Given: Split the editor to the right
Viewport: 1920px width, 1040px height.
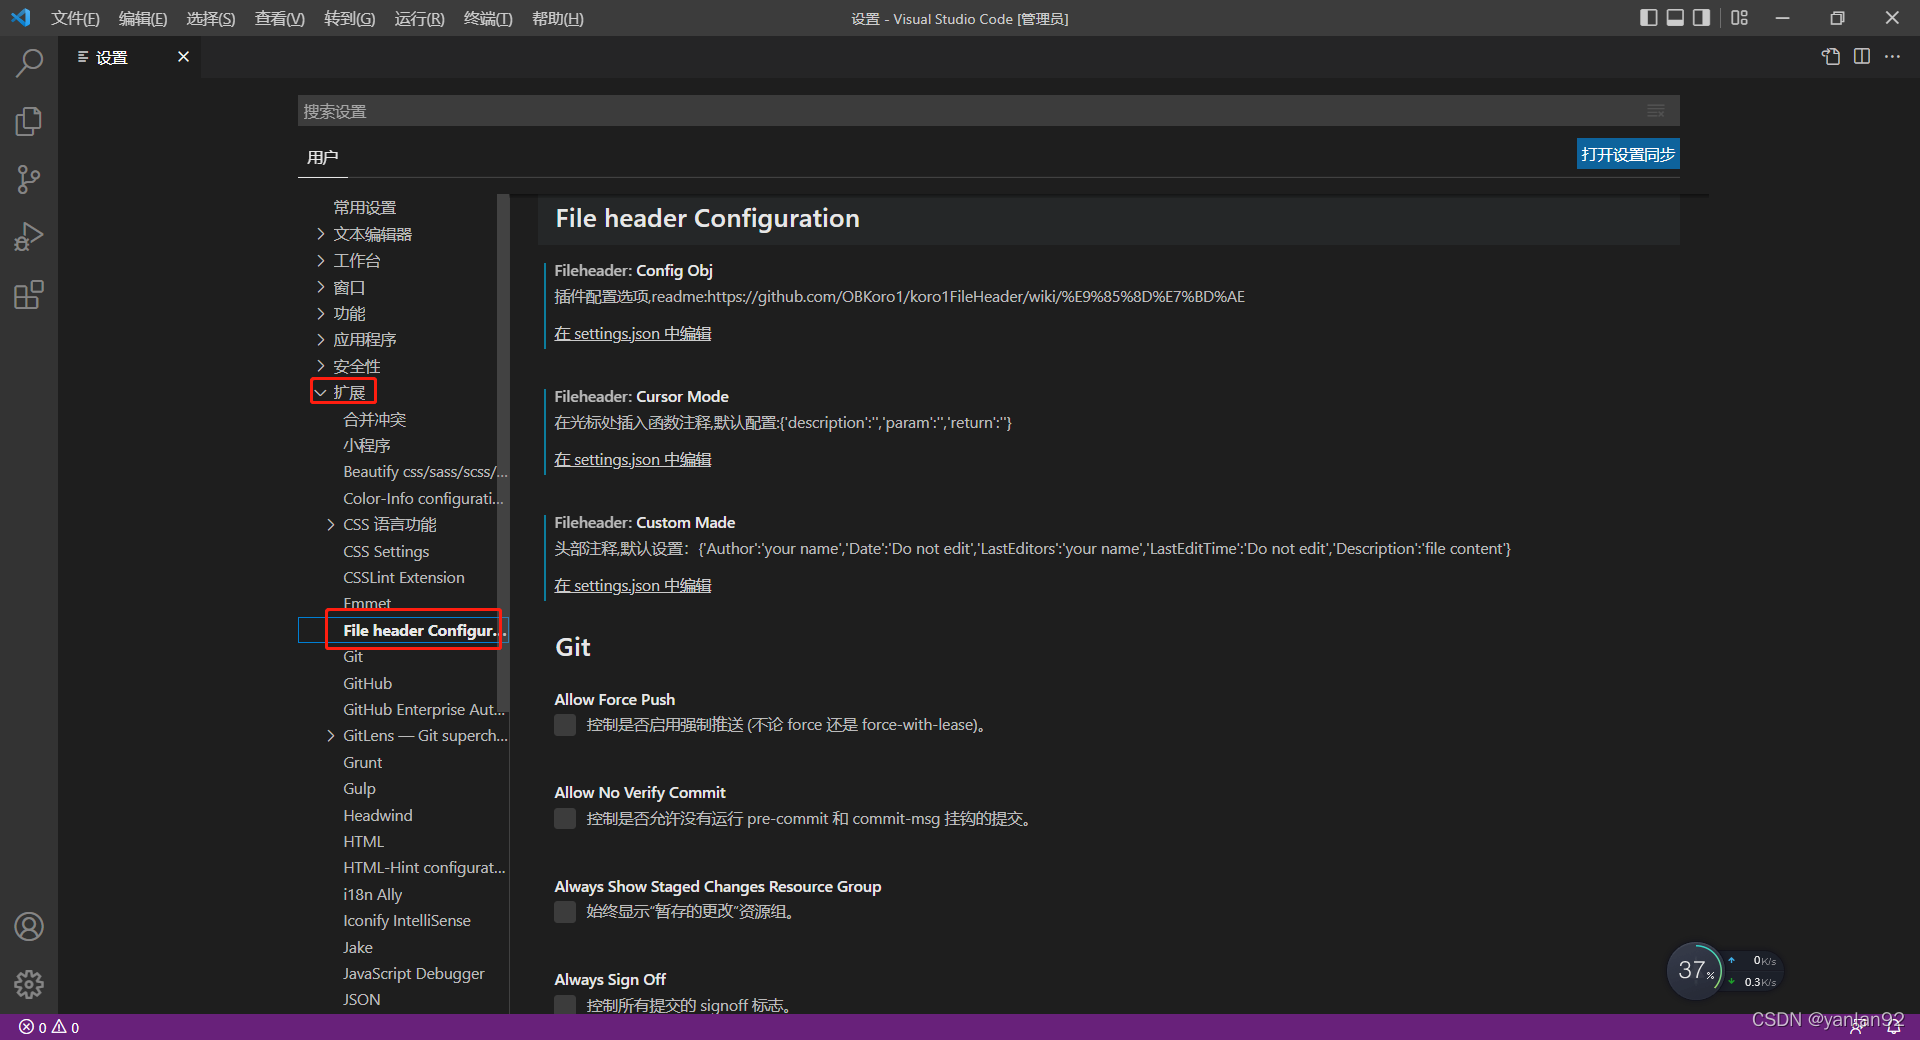Looking at the screenshot, I should tap(1862, 57).
